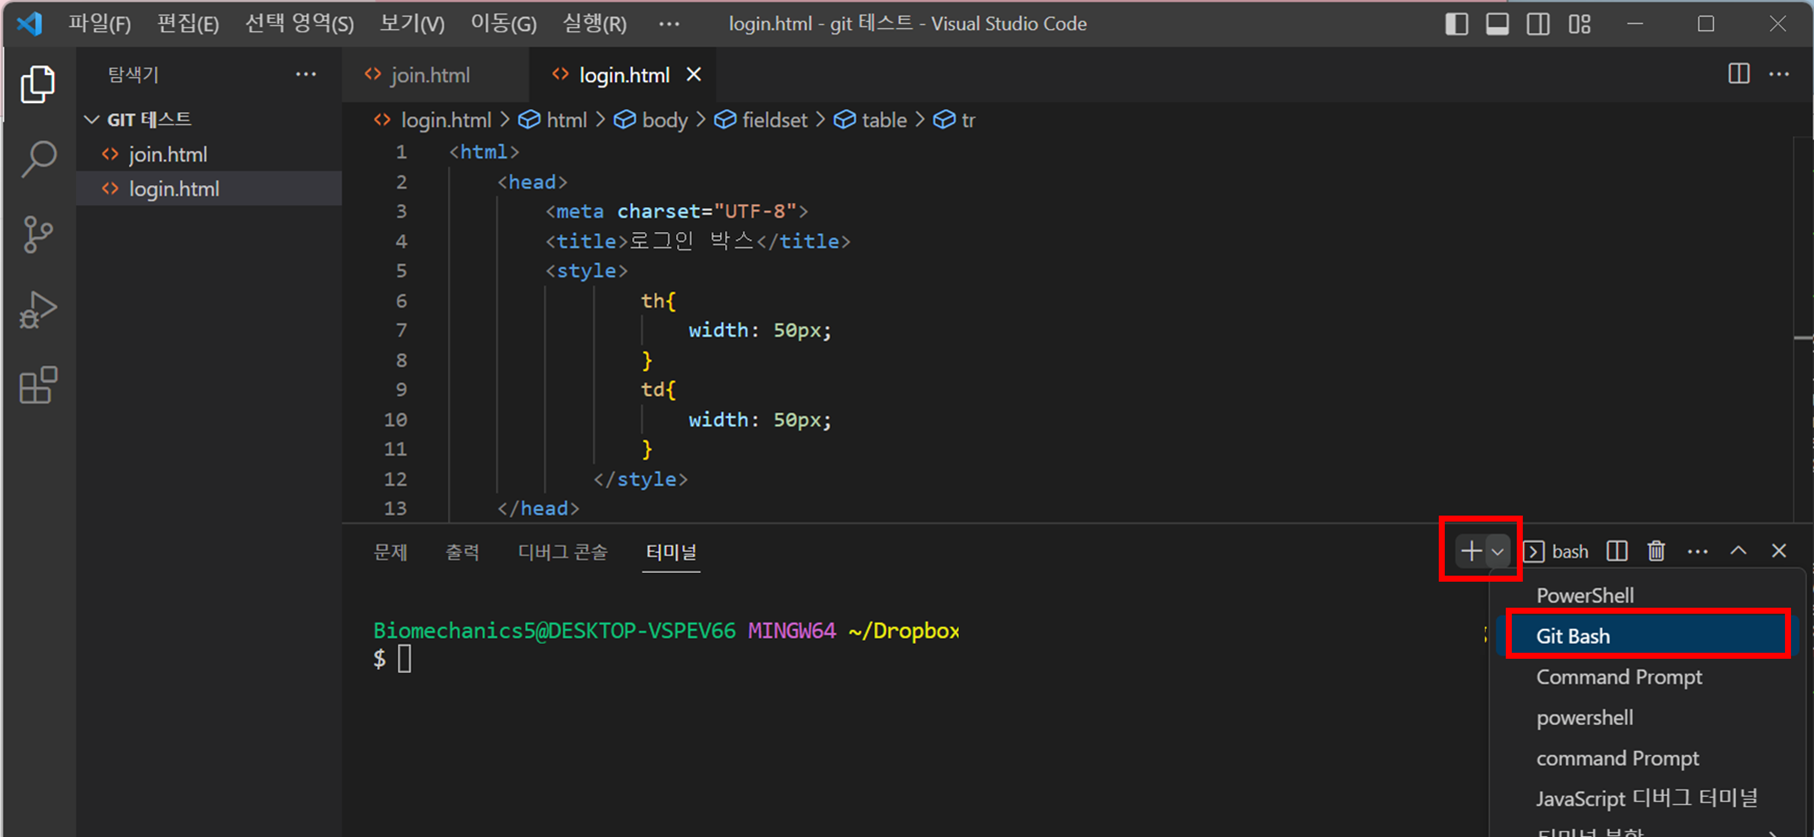This screenshot has width=1814, height=837.
Task: Switch to the 터미널 panel tab
Action: [671, 552]
